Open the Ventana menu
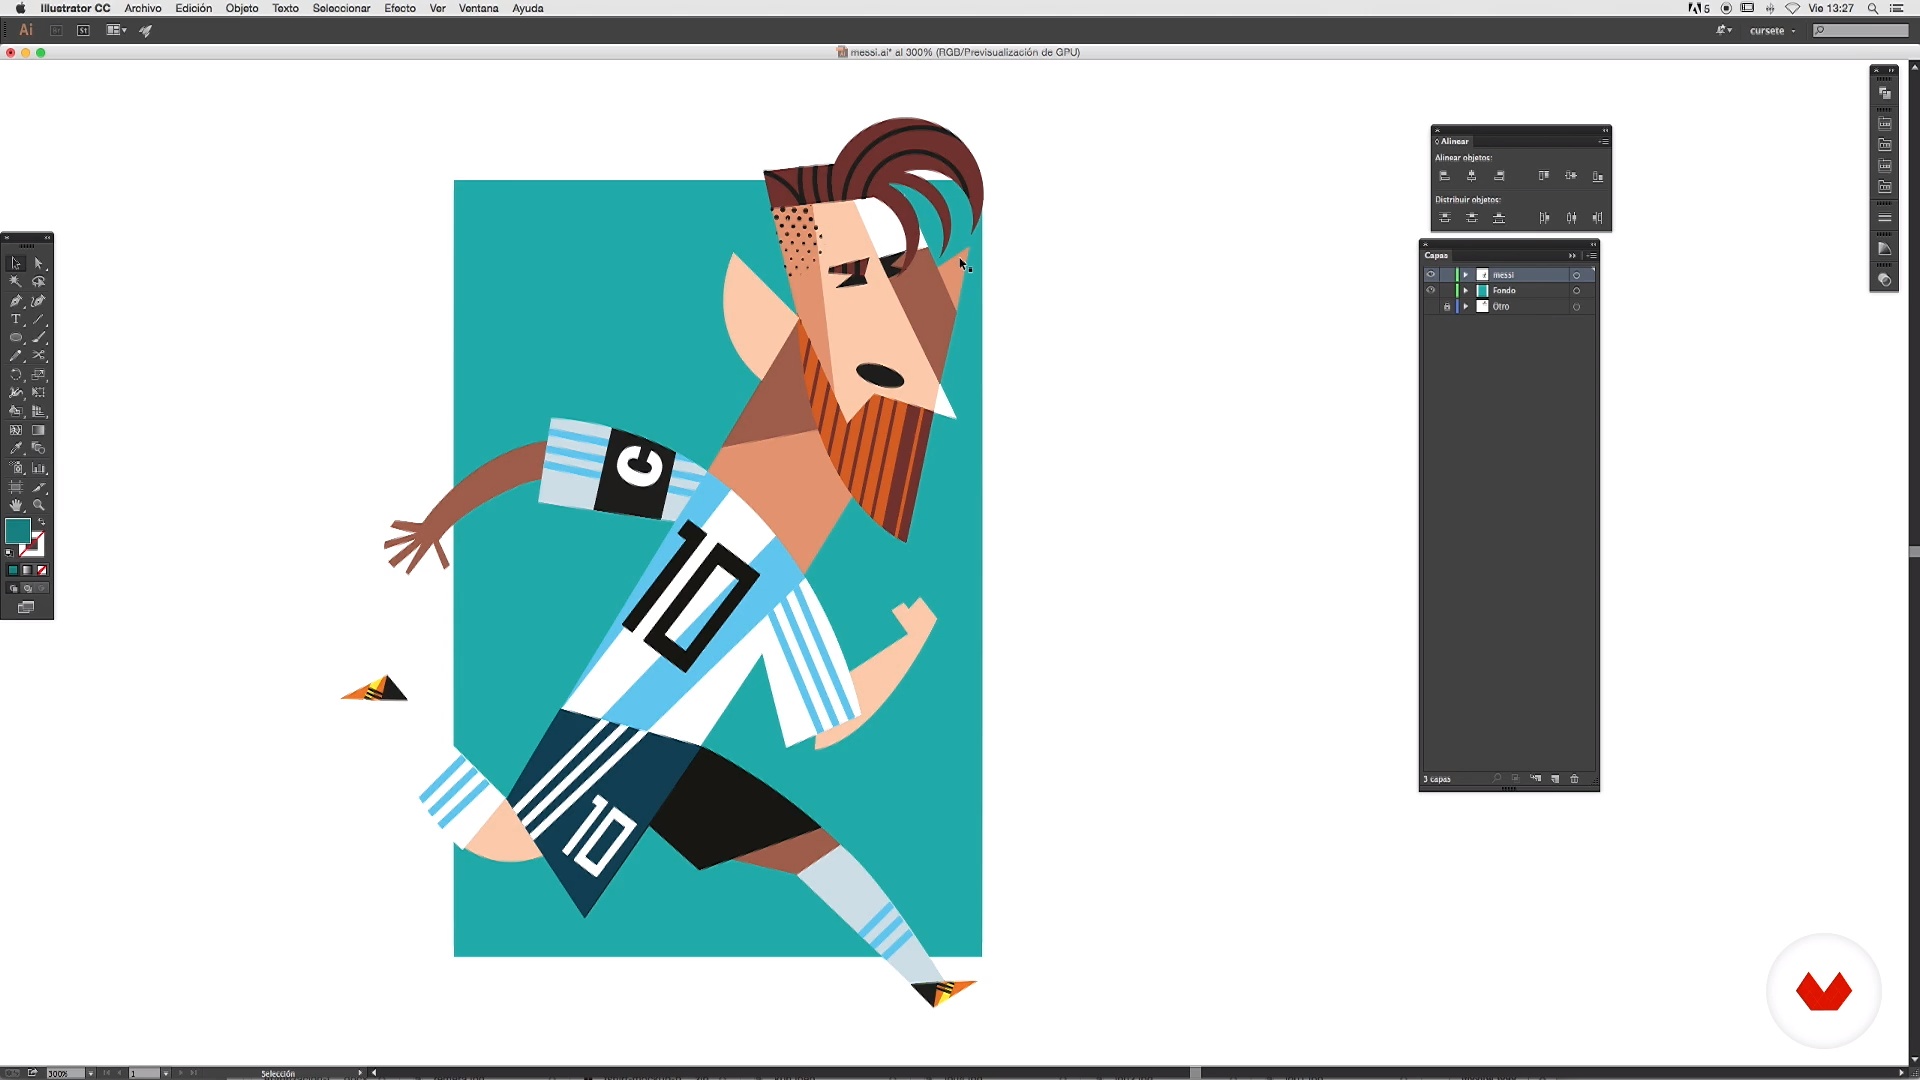This screenshot has height=1080, width=1920. (478, 8)
